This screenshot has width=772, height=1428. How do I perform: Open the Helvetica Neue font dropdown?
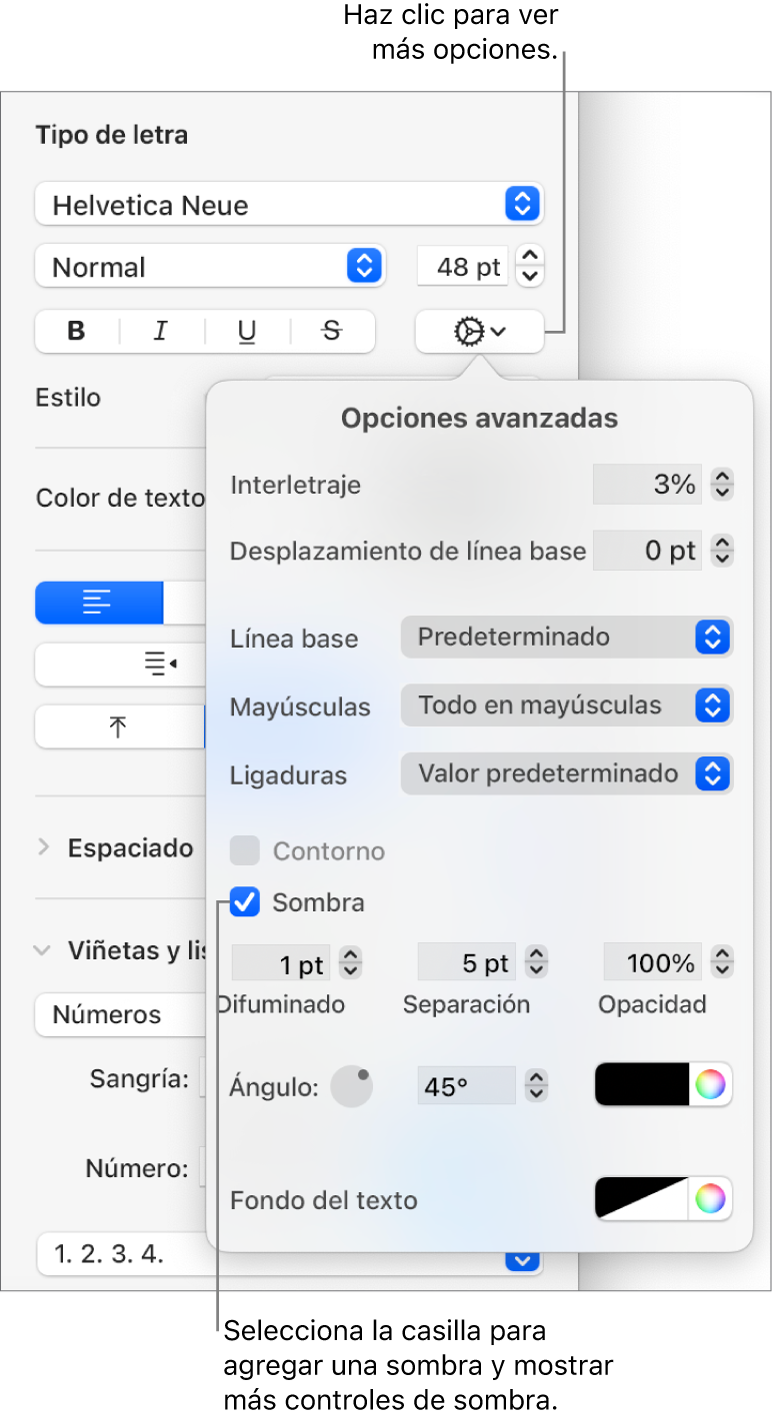pyautogui.click(x=288, y=205)
